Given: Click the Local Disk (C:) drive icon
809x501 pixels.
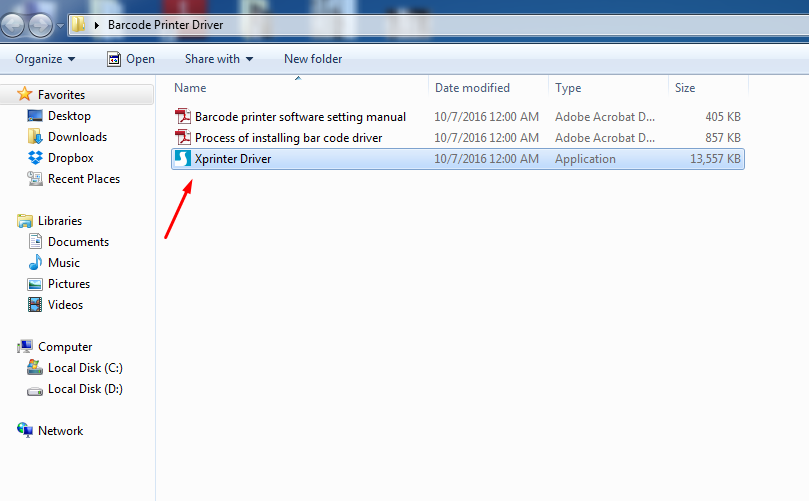Looking at the screenshot, I should 35,367.
